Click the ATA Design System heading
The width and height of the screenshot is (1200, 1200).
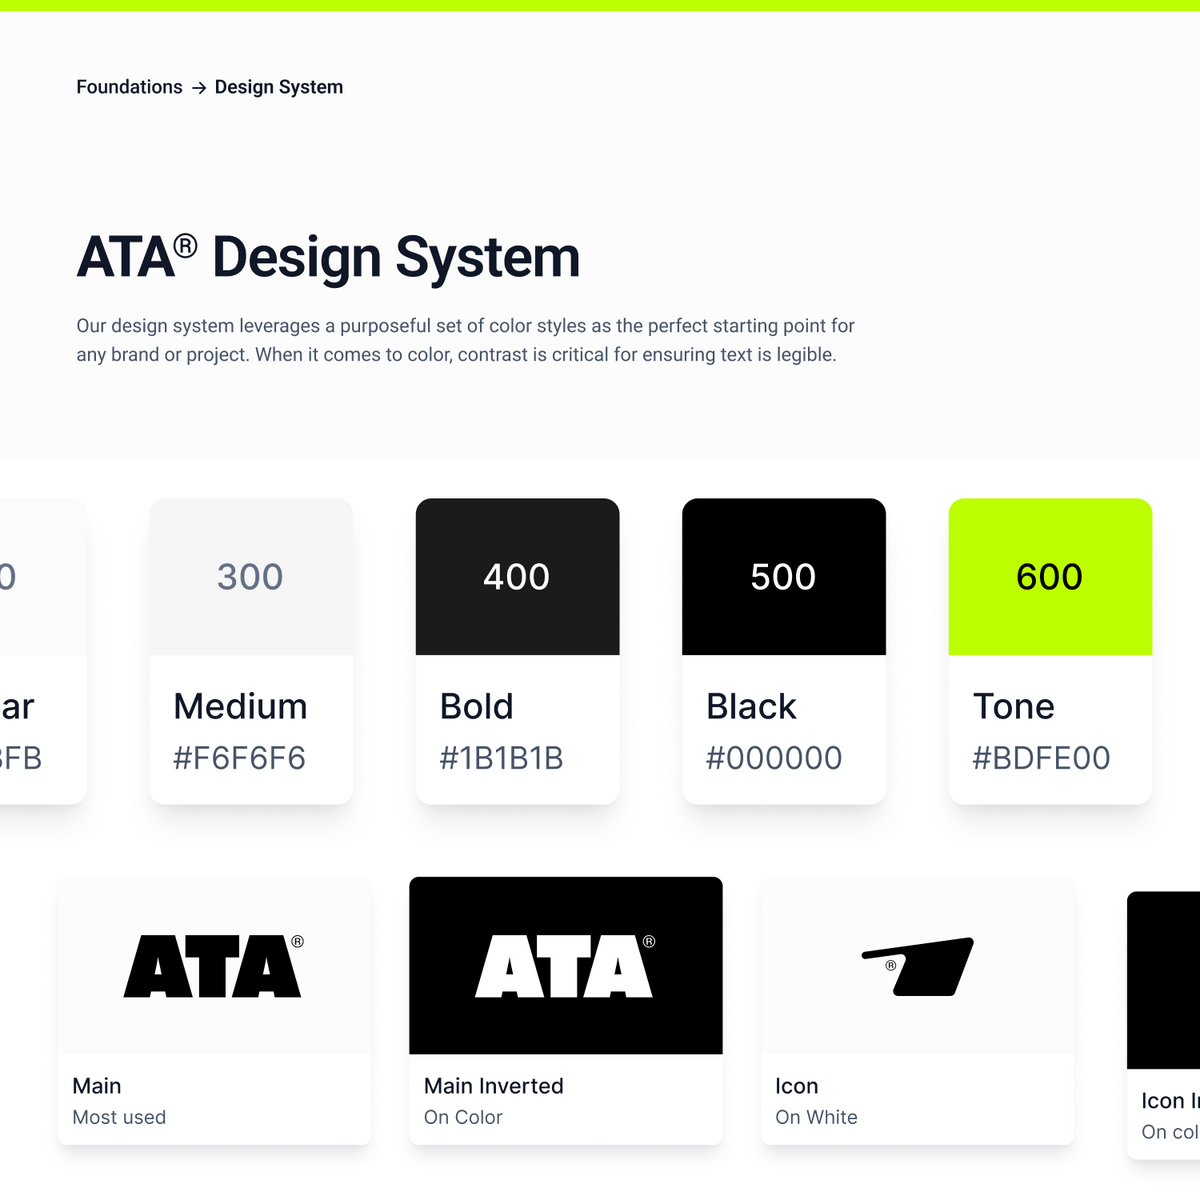click(x=329, y=257)
